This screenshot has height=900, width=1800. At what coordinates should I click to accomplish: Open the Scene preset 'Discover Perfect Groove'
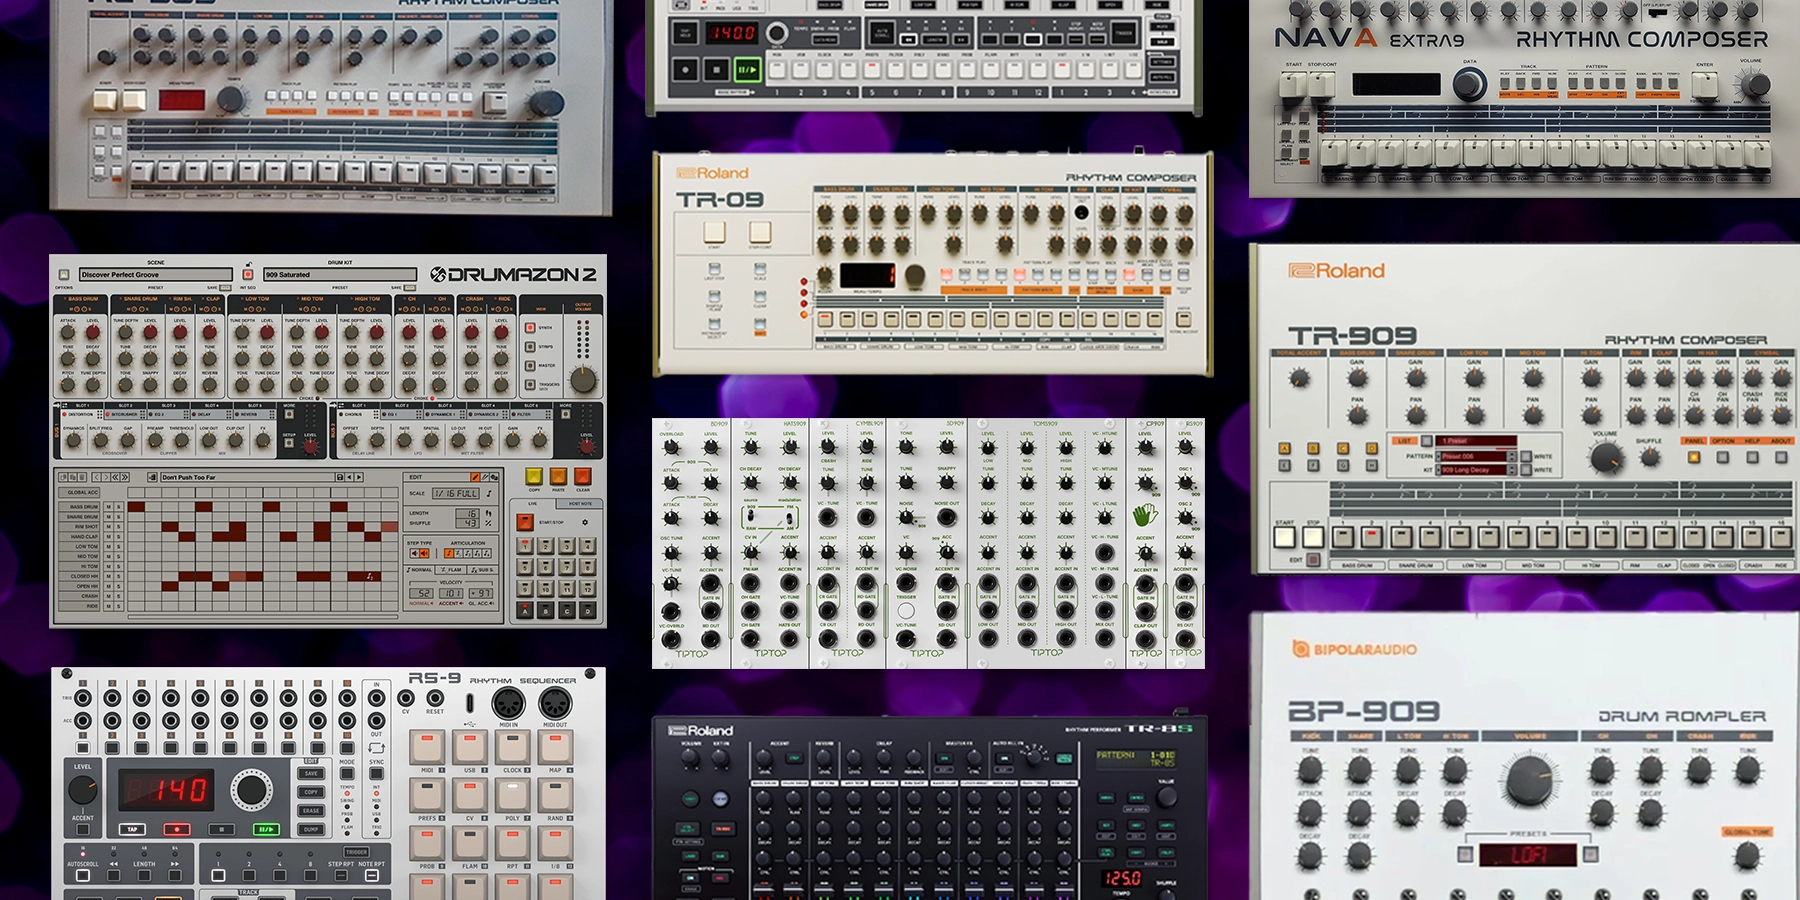155,274
